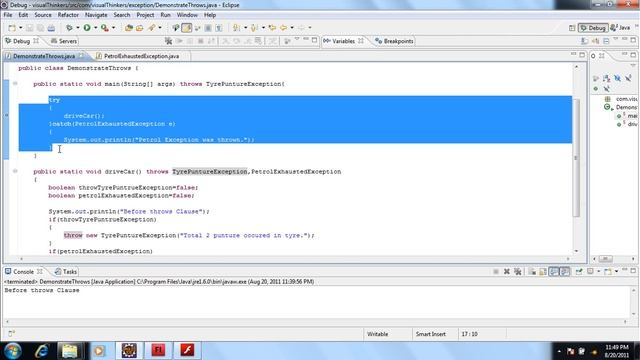
Task: Click the Next Annotation toolbar icon
Action: coord(236,28)
